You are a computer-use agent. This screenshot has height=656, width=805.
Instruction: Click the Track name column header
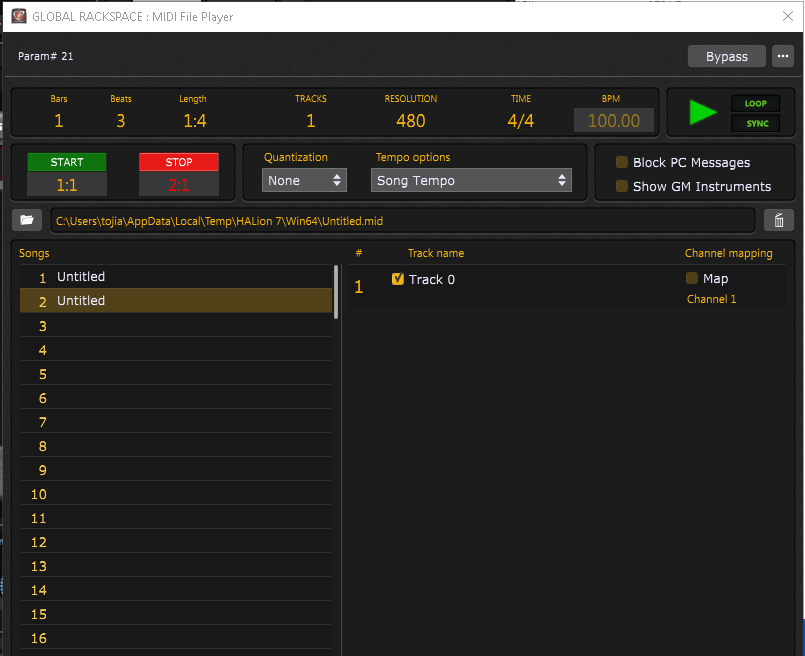435,253
